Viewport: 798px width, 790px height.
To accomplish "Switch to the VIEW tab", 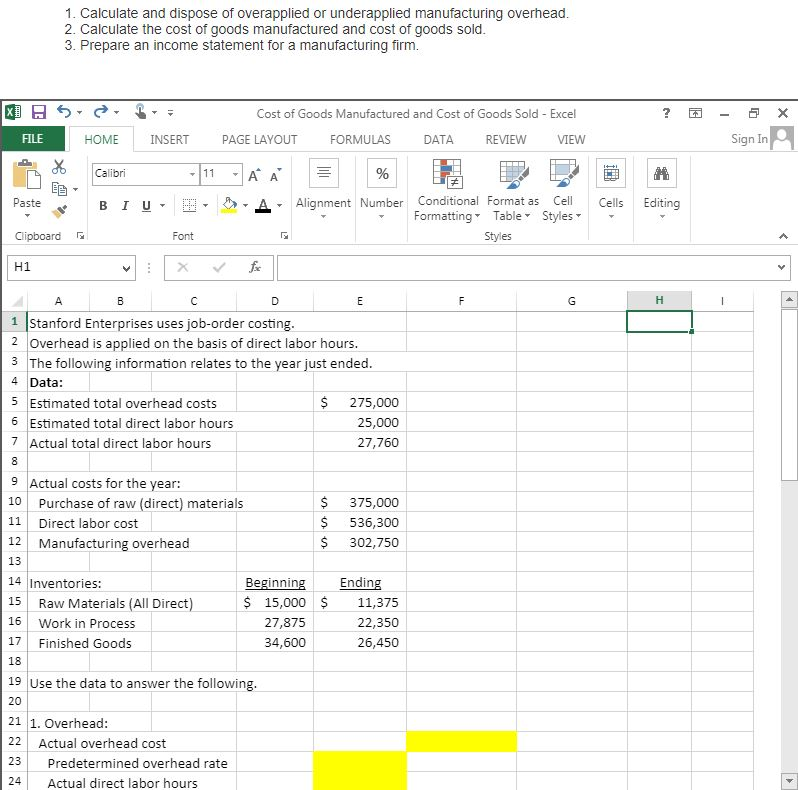I will (x=571, y=139).
